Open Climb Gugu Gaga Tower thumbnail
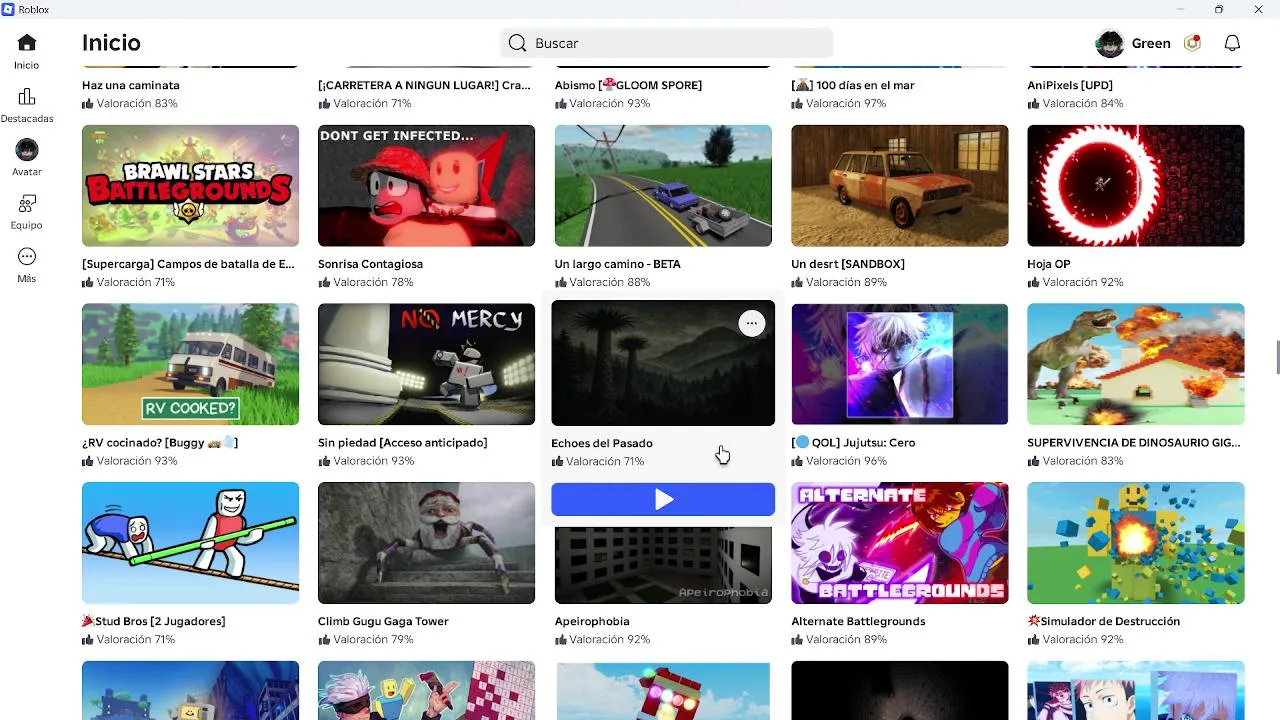The height and width of the screenshot is (720, 1280). [x=426, y=543]
